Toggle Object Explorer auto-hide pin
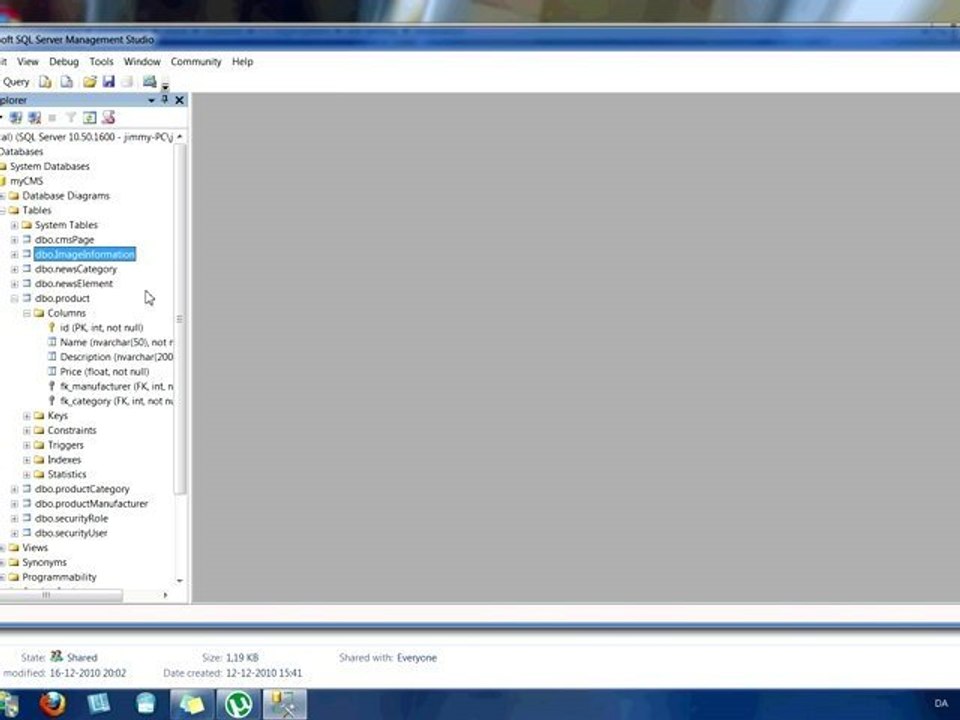 165,100
